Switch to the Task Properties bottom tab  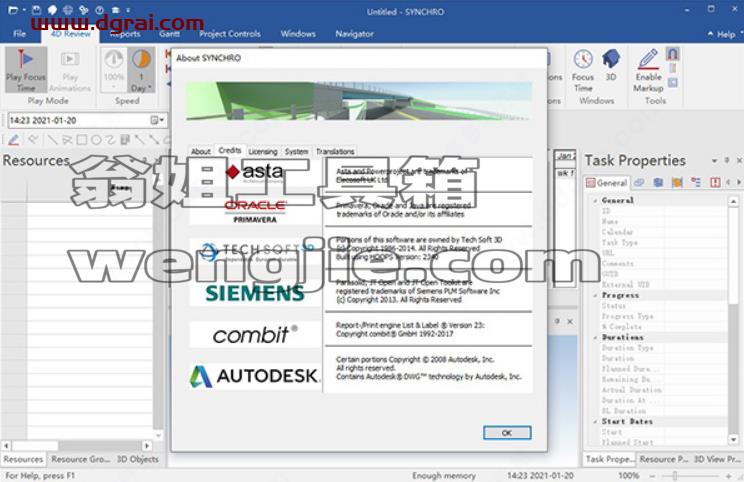tap(609, 459)
